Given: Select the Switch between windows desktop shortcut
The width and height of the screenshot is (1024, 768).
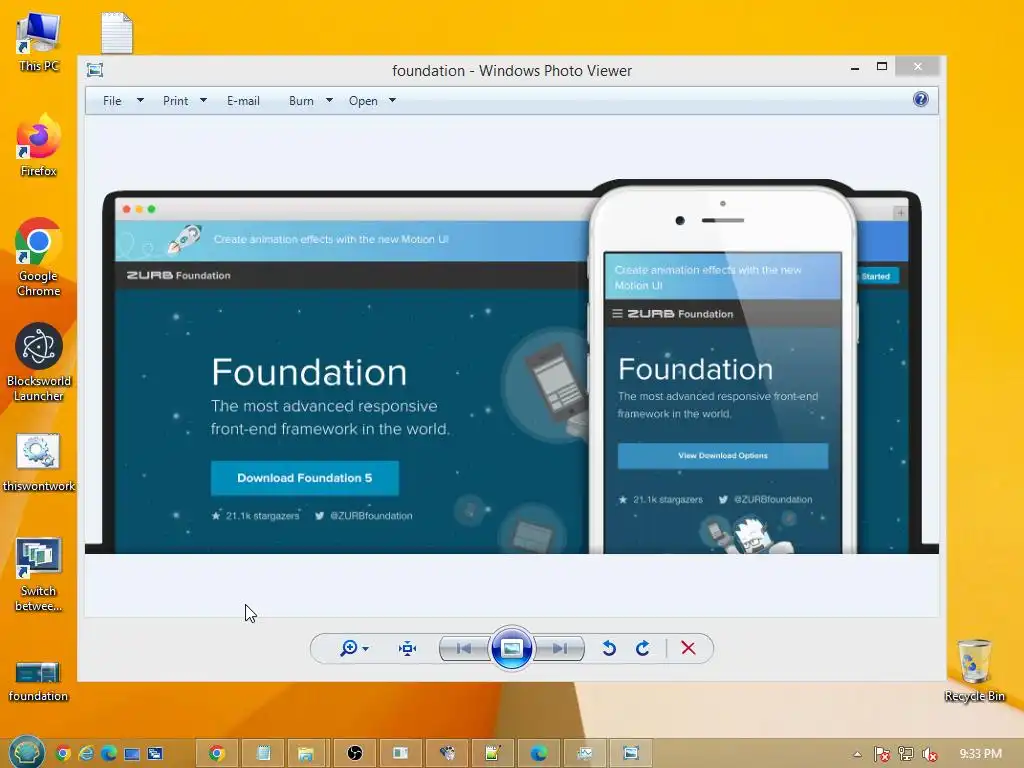Looking at the screenshot, I should coord(39,575).
